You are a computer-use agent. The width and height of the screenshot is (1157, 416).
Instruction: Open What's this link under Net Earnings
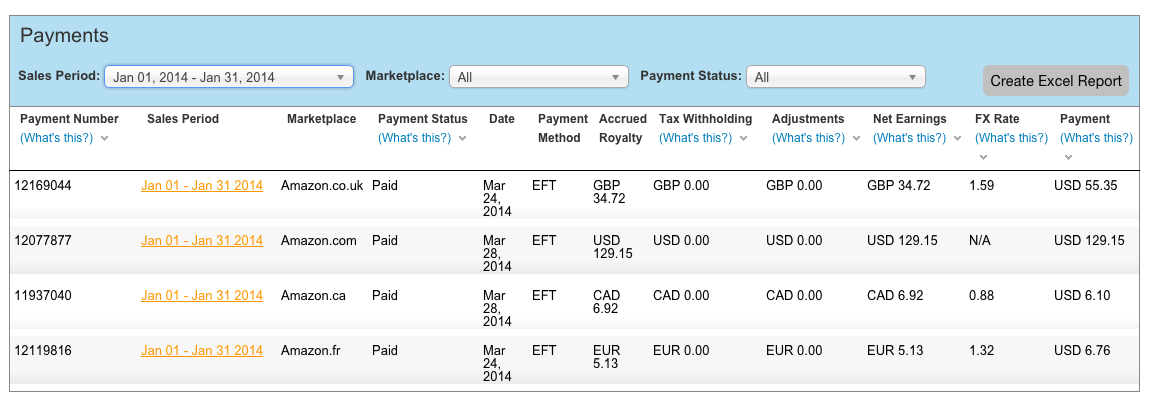pyautogui.click(x=910, y=138)
